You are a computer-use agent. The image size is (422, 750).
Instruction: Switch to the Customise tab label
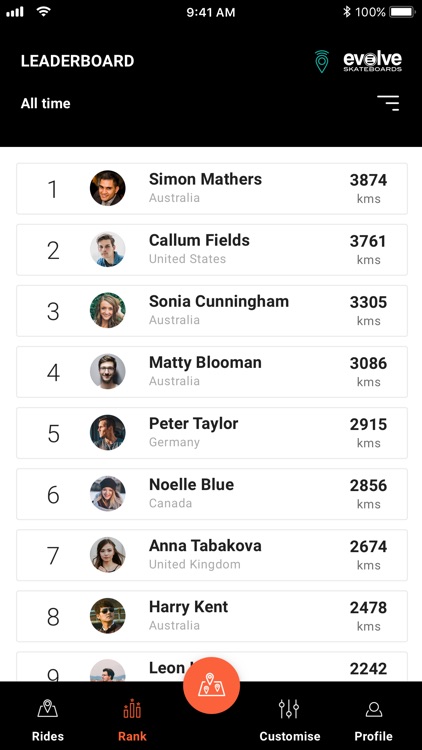289,736
